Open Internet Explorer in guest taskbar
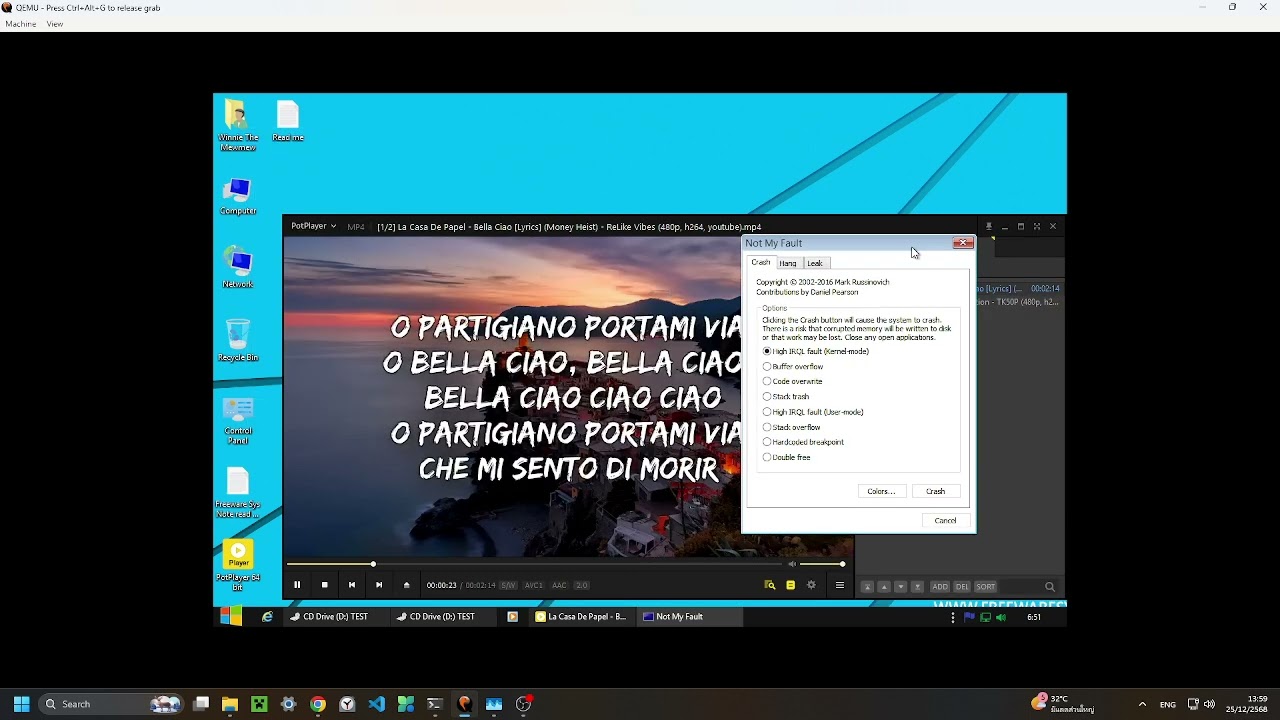The height and width of the screenshot is (720, 1280). coord(267,617)
